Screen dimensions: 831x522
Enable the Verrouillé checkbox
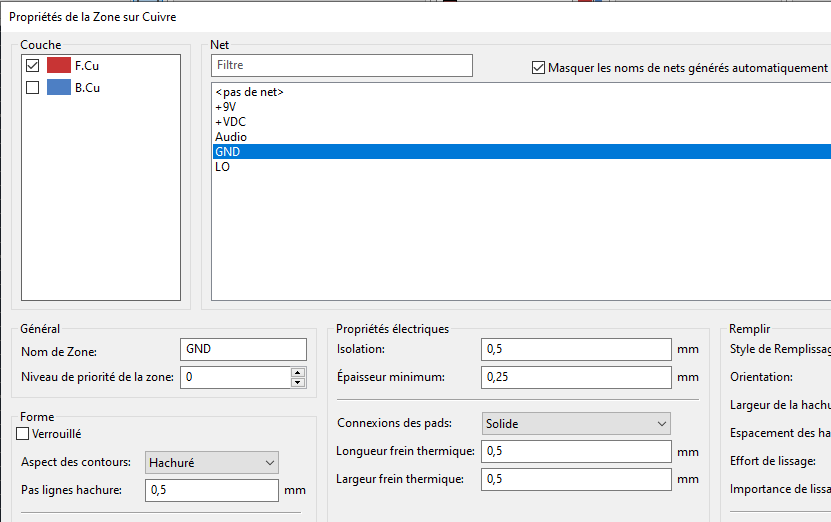pos(23,434)
